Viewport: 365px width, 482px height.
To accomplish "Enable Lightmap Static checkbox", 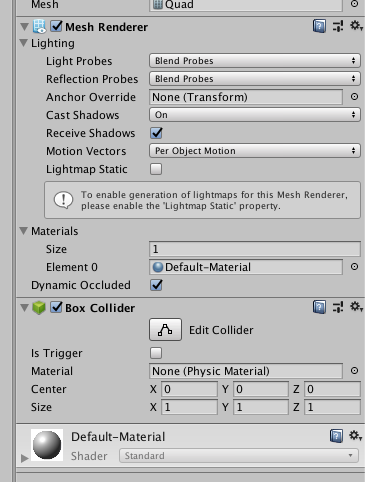I will [156, 169].
